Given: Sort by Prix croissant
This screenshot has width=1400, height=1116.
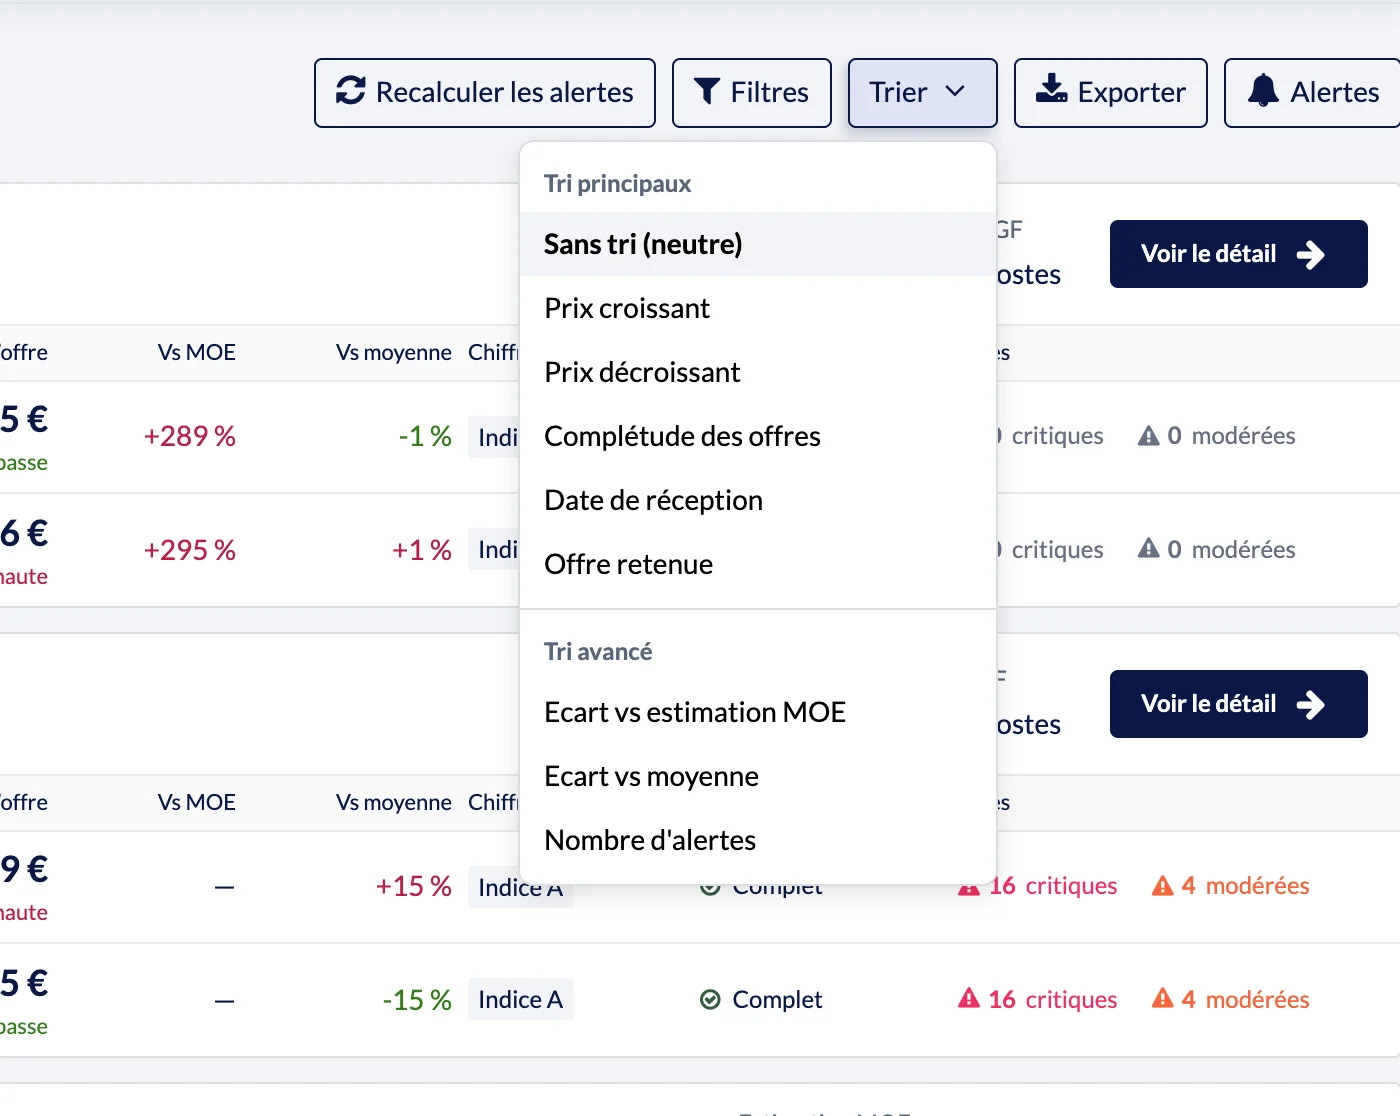Looking at the screenshot, I should pos(758,308).
